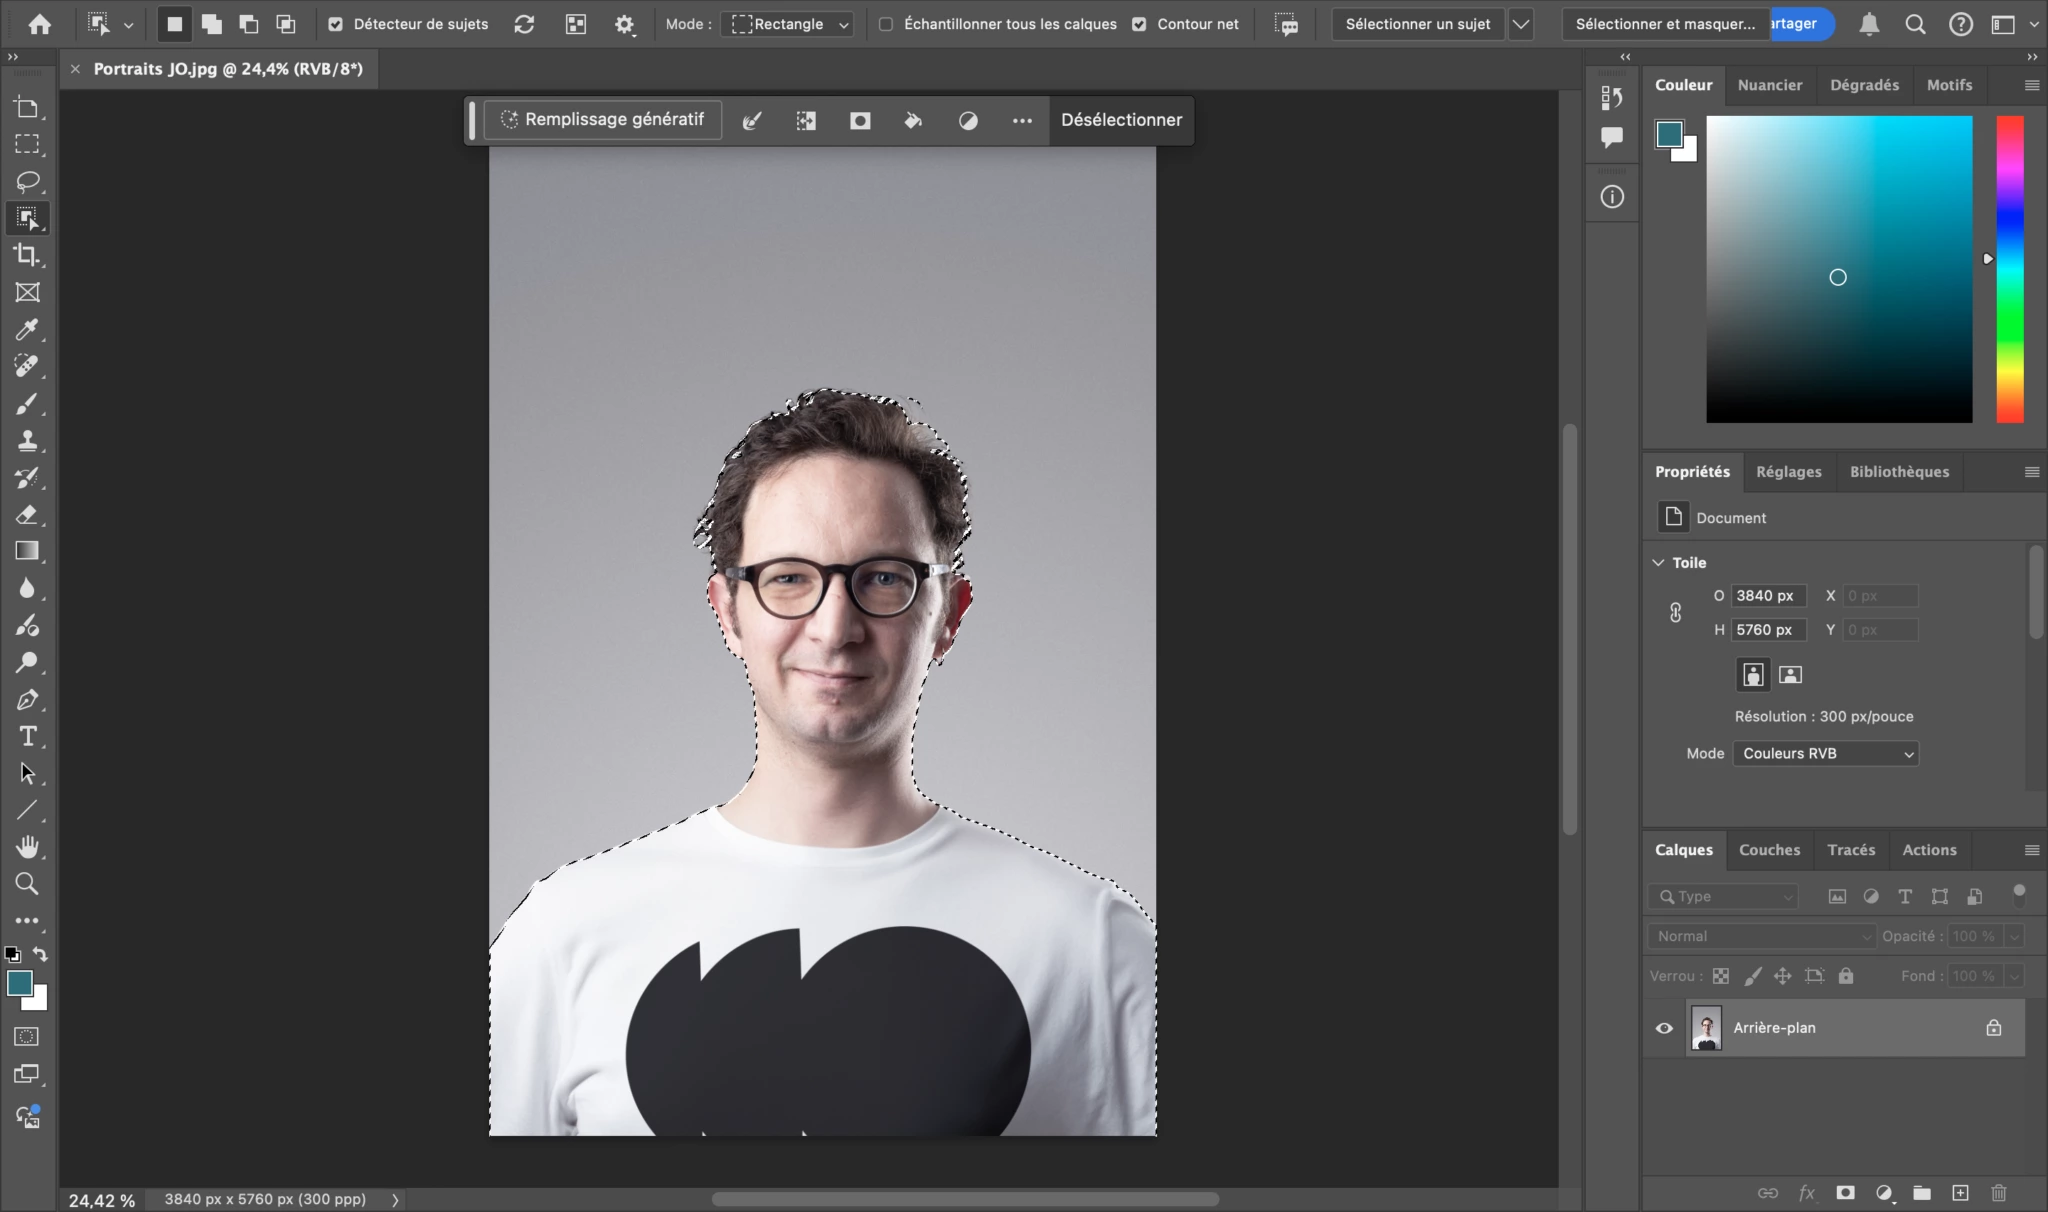Switch to the Réglages tab

(x=1788, y=472)
